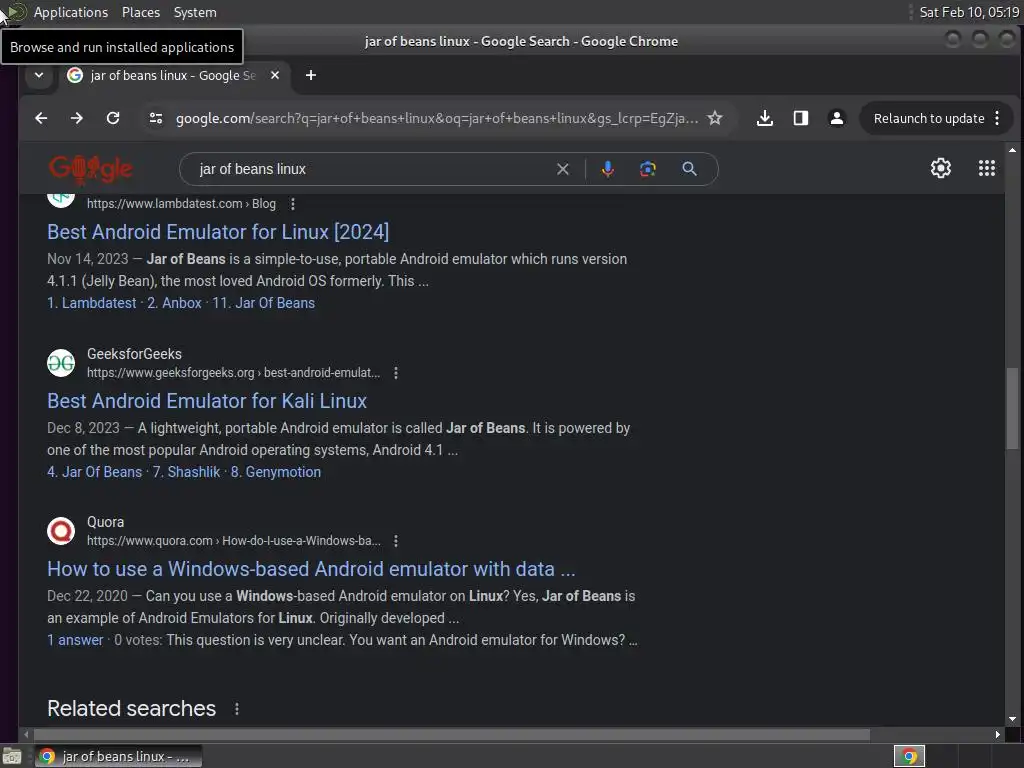Open Google quick settings gear
The width and height of the screenshot is (1024, 768).
point(940,168)
